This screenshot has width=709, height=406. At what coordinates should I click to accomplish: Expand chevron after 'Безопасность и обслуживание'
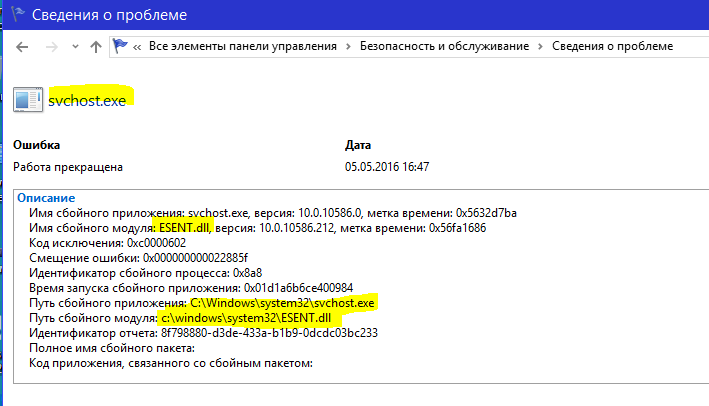point(540,47)
